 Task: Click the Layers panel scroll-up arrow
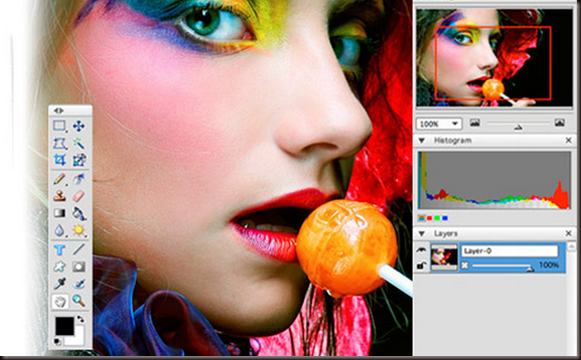(x=571, y=246)
